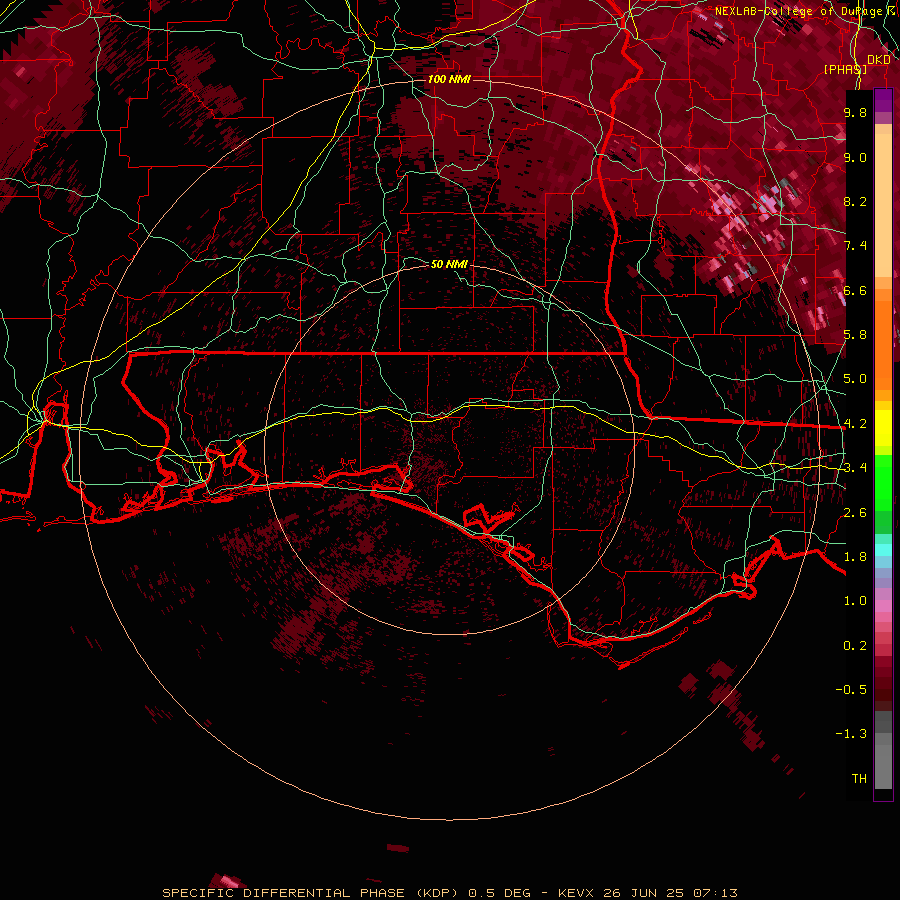This screenshot has height=900, width=900.
Task: Click the 0.2 scale value
Action: pos(855,646)
